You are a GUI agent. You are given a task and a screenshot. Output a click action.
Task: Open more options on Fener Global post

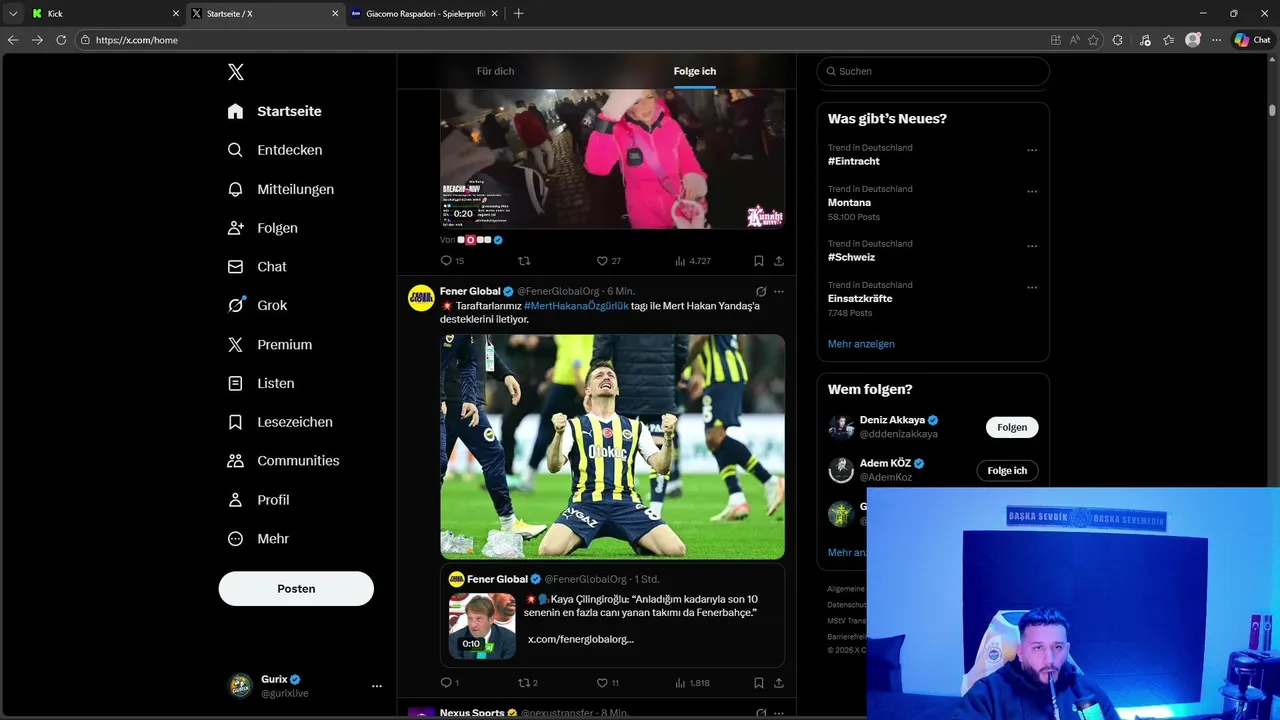click(x=779, y=292)
